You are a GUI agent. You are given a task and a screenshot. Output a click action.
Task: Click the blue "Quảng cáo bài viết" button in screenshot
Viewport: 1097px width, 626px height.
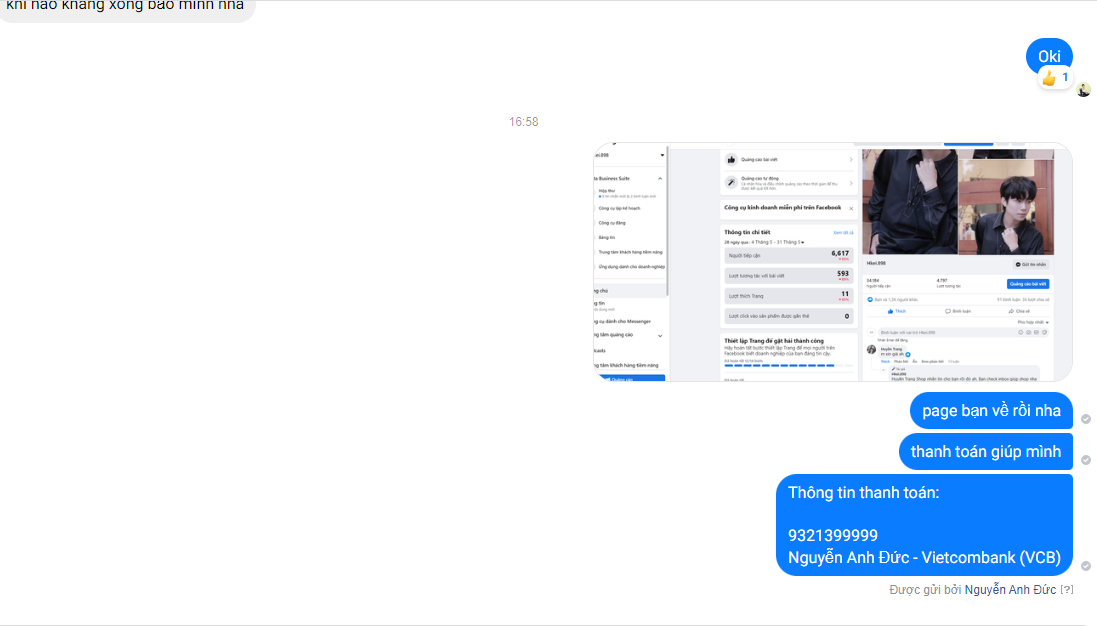[1028, 284]
